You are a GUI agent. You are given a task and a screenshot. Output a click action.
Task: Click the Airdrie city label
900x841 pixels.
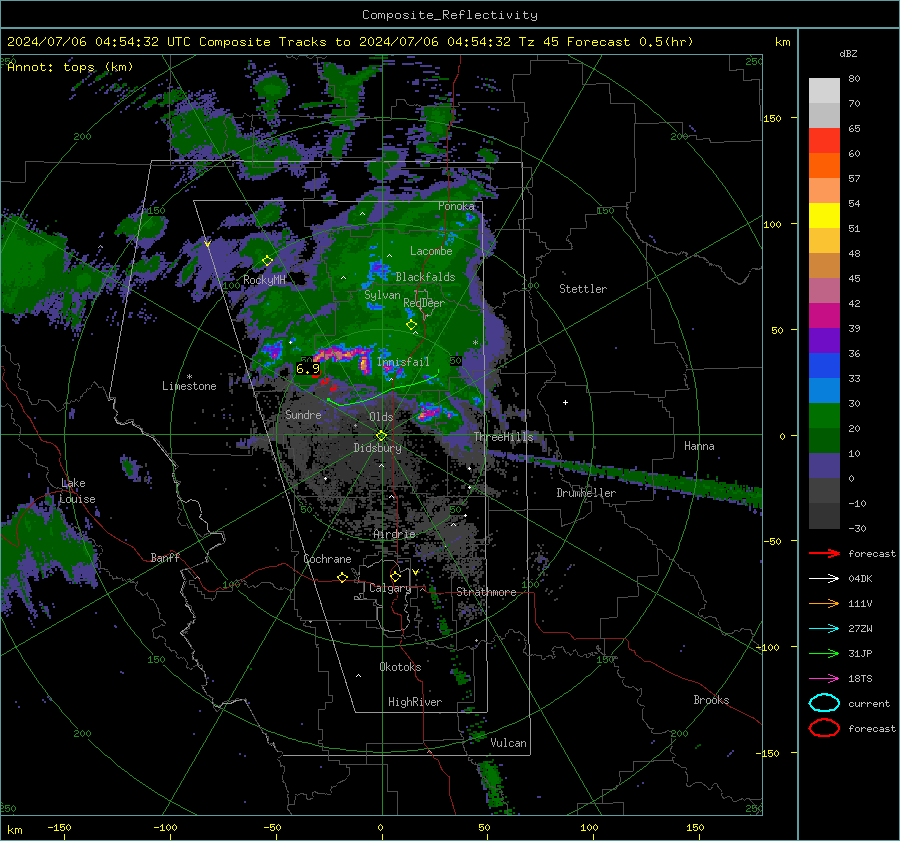pyautogui.click(x=394, y=534)
